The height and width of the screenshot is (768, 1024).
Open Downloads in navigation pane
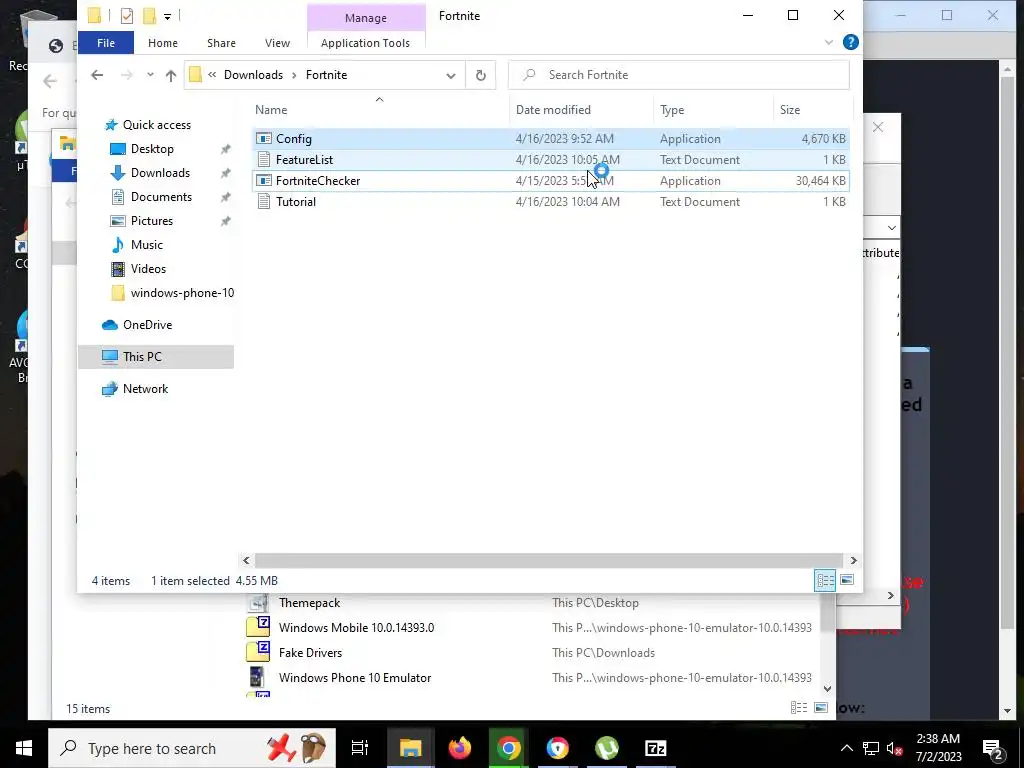160,173
